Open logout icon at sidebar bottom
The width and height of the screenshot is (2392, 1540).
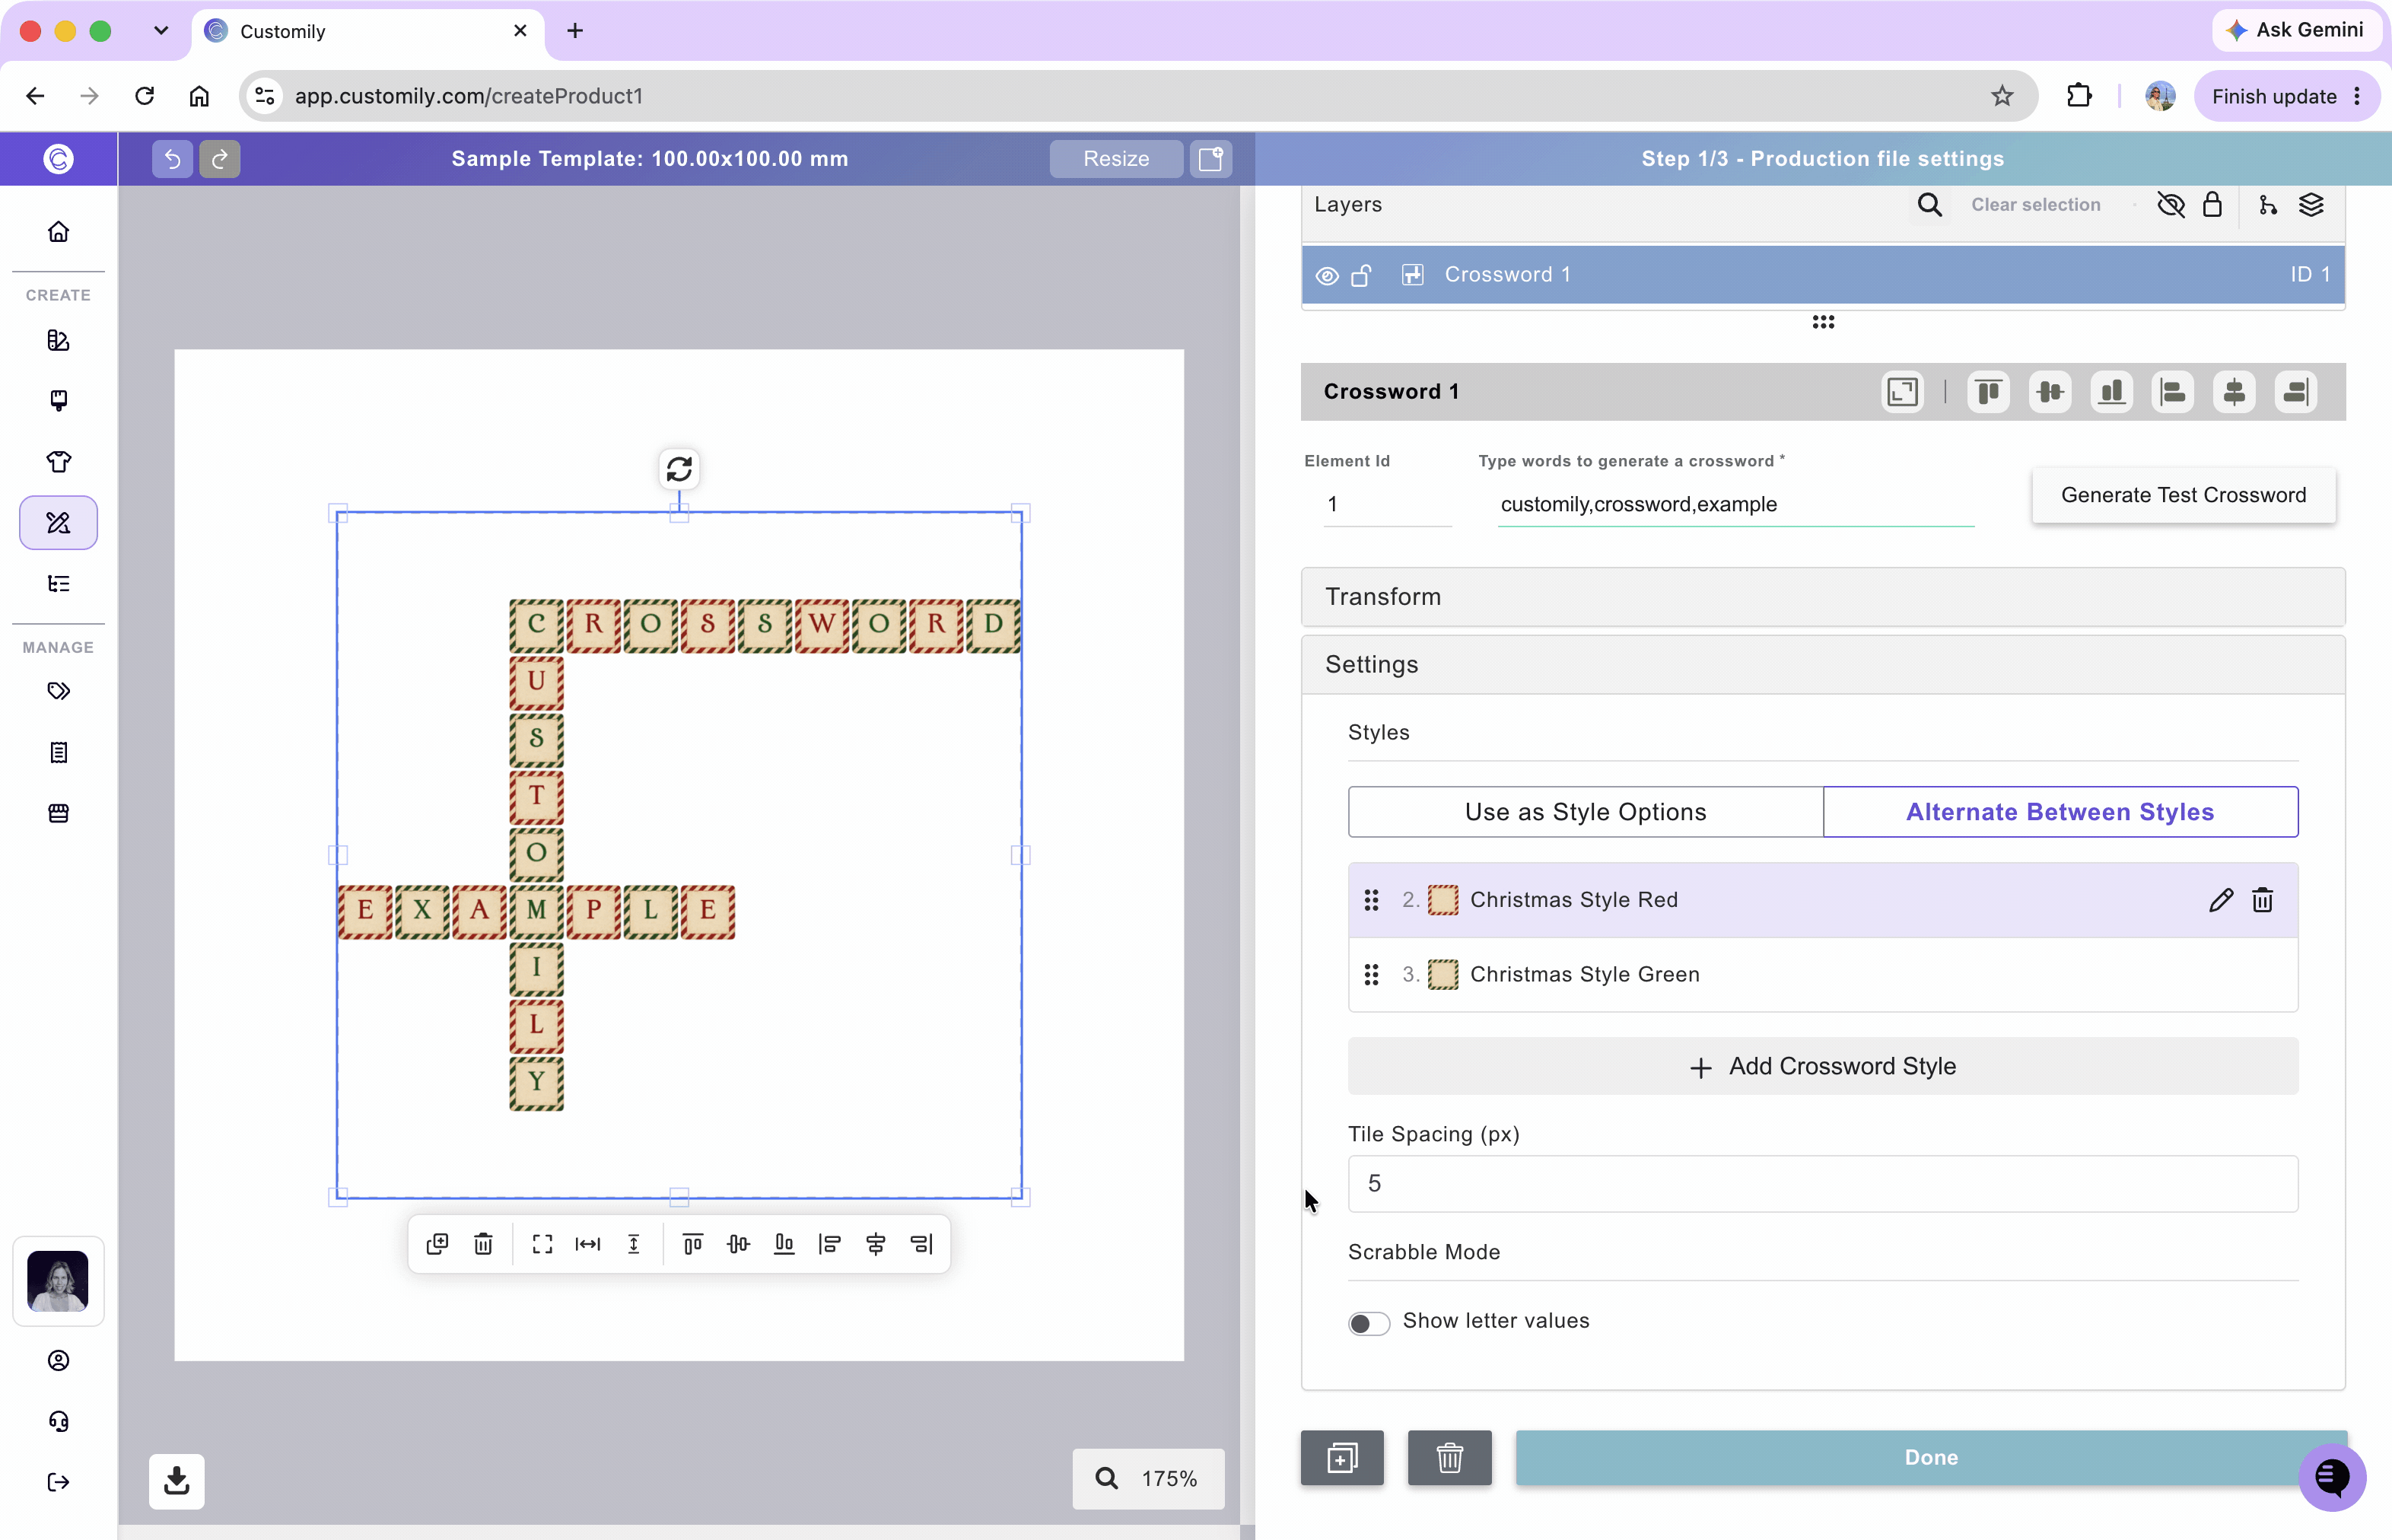click(x=58, y=1482)
